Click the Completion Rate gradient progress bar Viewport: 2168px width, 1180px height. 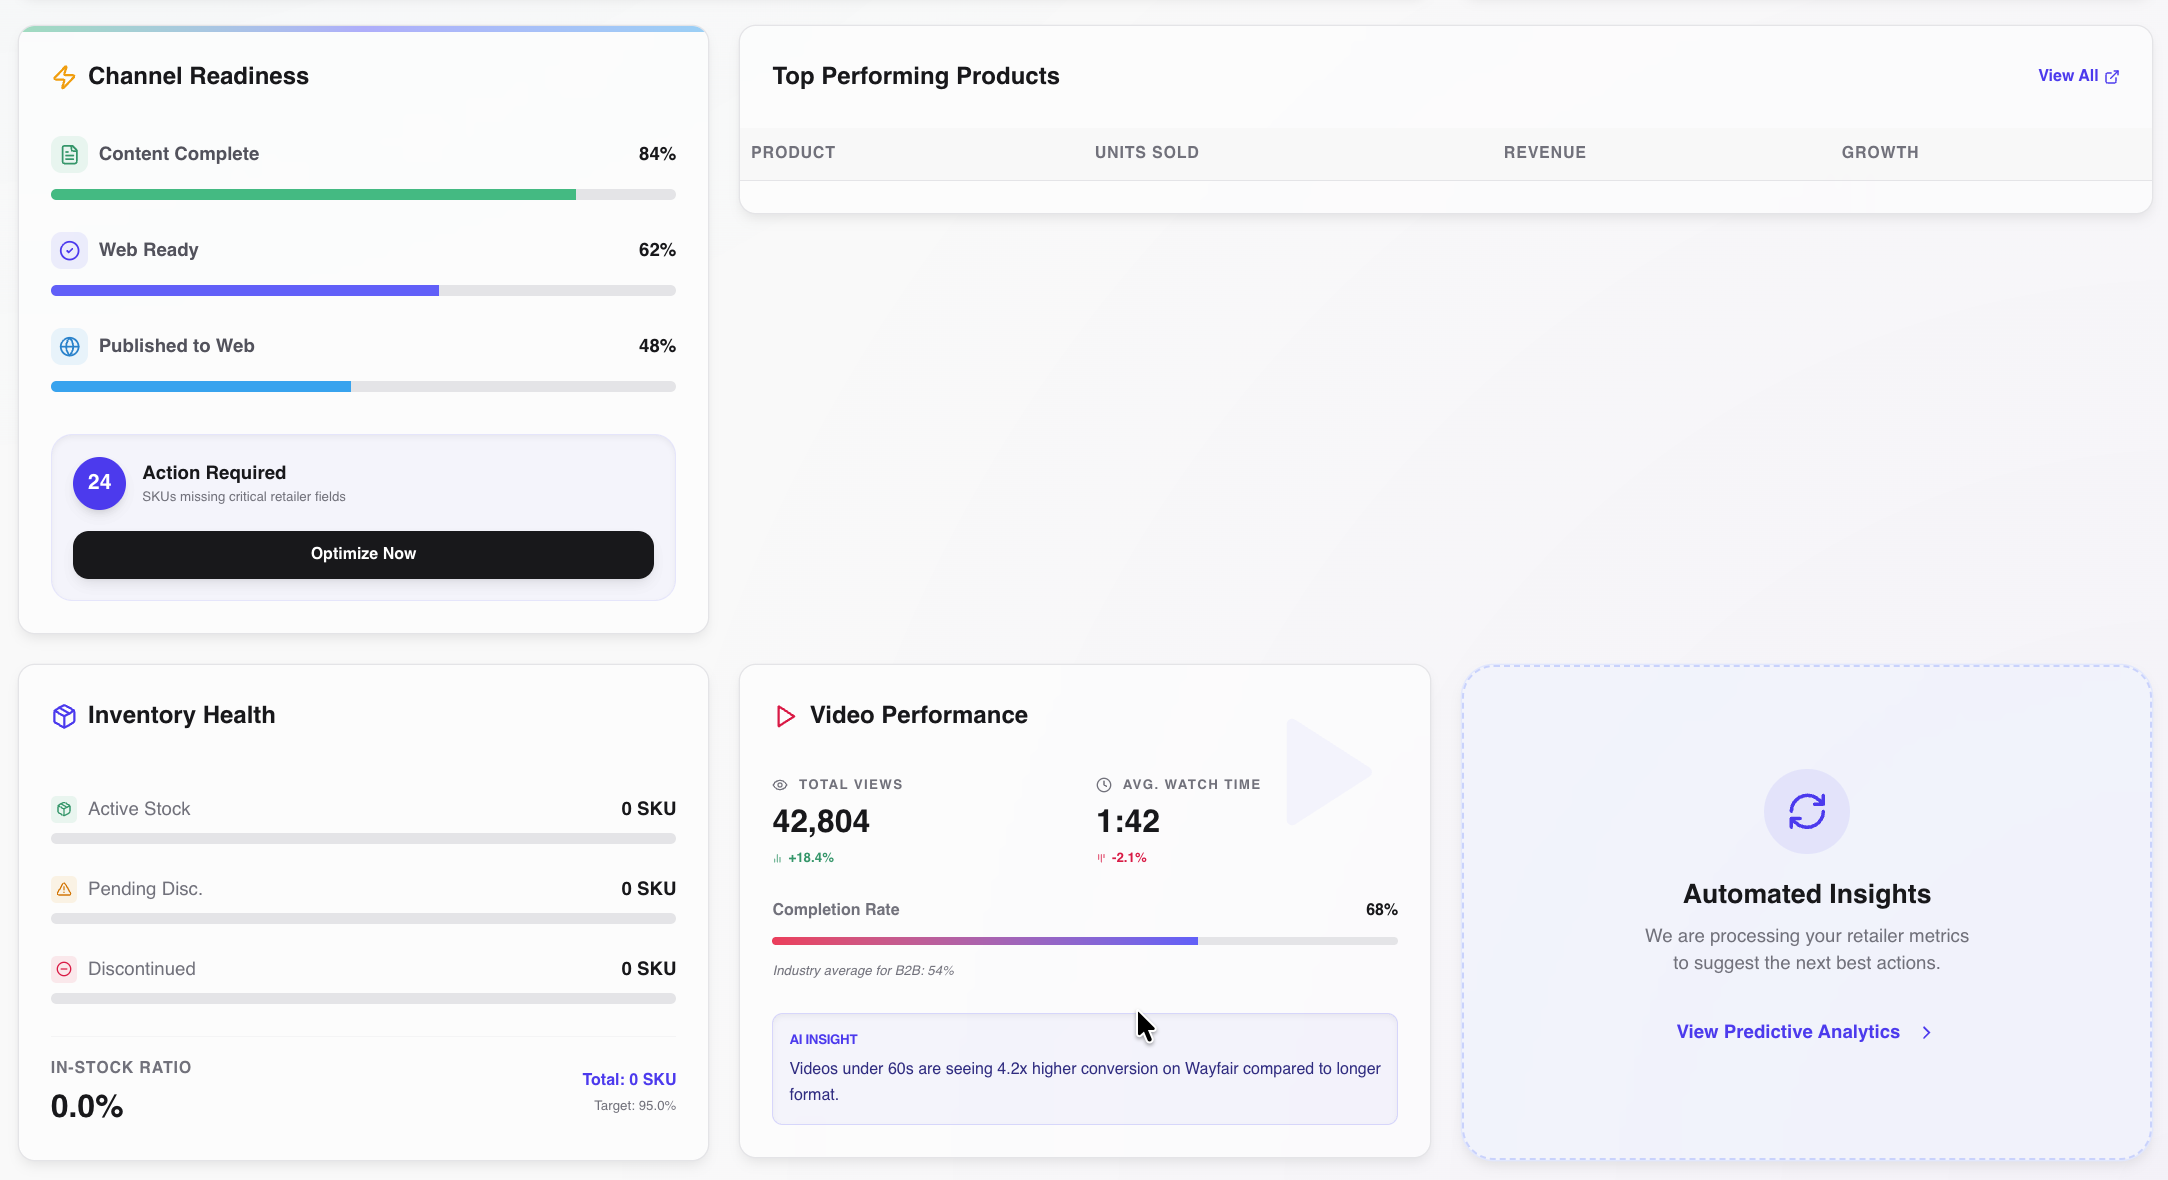(x=1085, y=941)
